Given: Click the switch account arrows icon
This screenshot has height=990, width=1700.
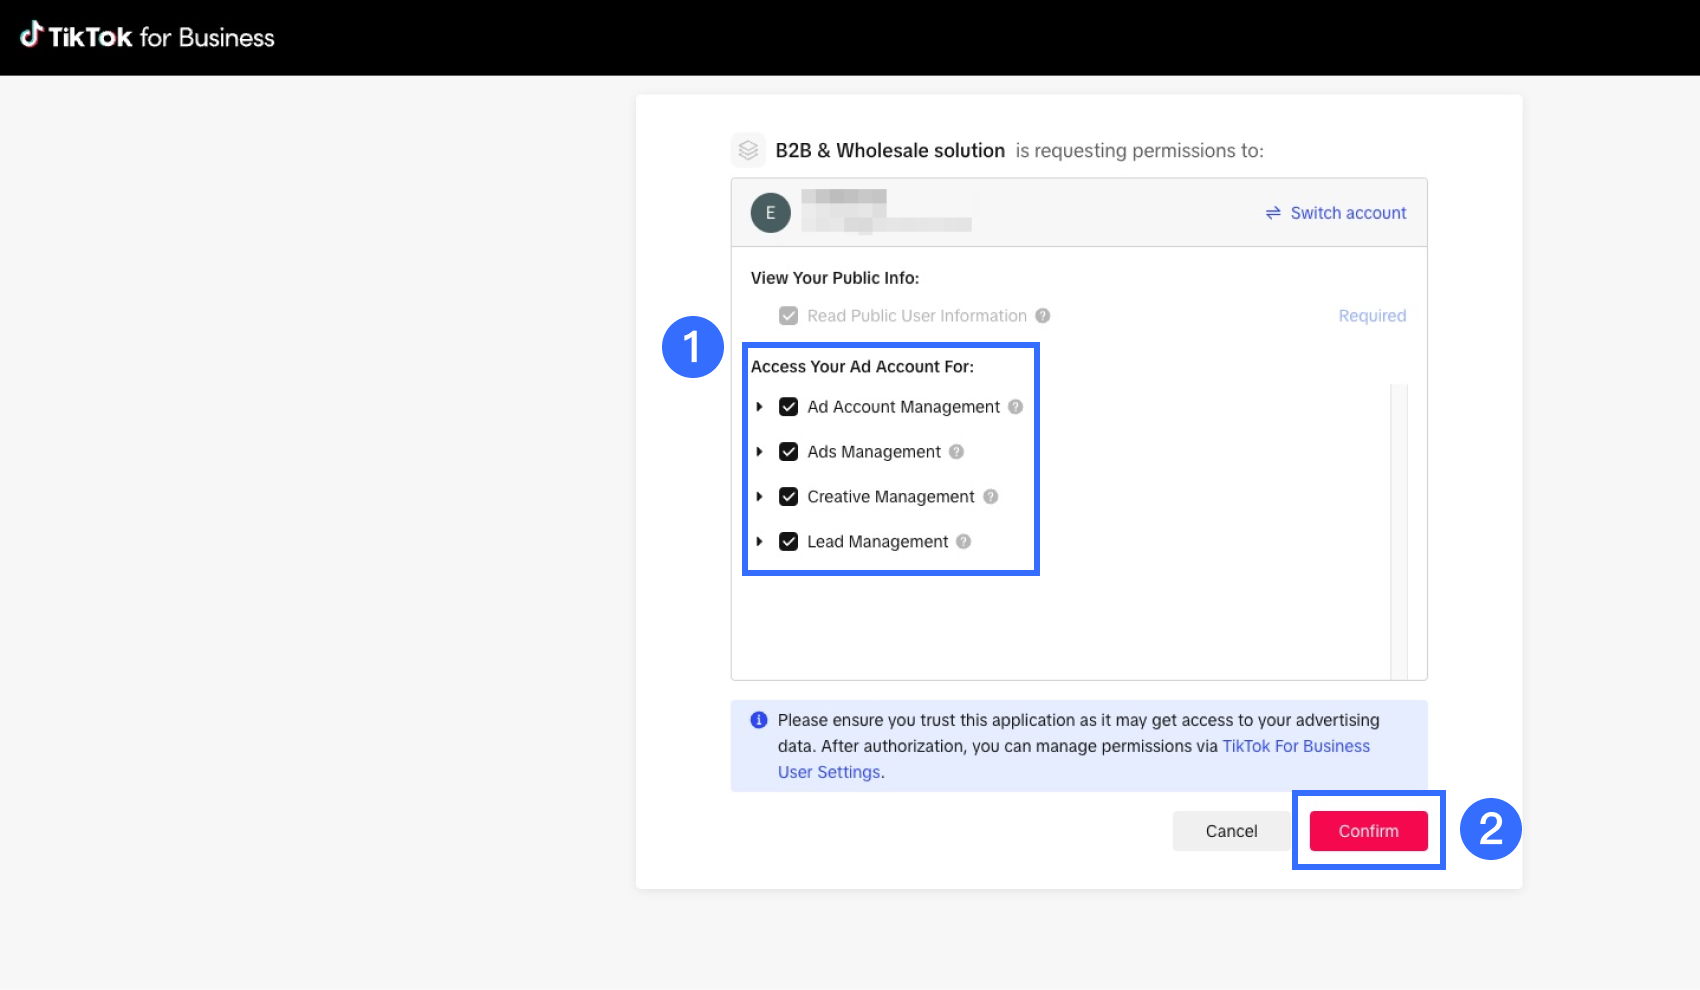Looking at the screenshot, I should click(1273, 213).
